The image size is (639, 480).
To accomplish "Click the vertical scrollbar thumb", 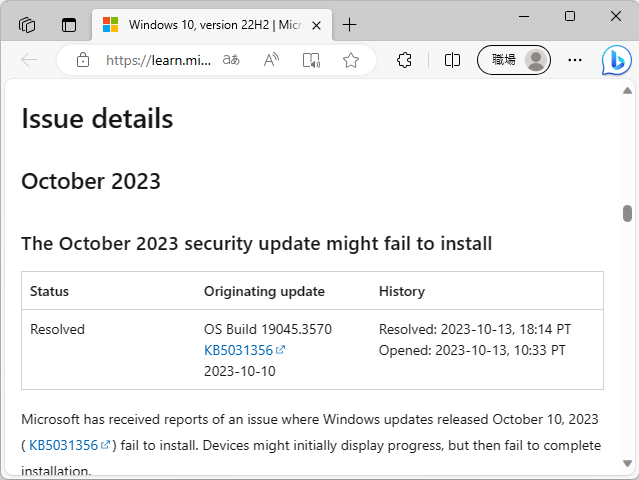I will coord(627,213).
